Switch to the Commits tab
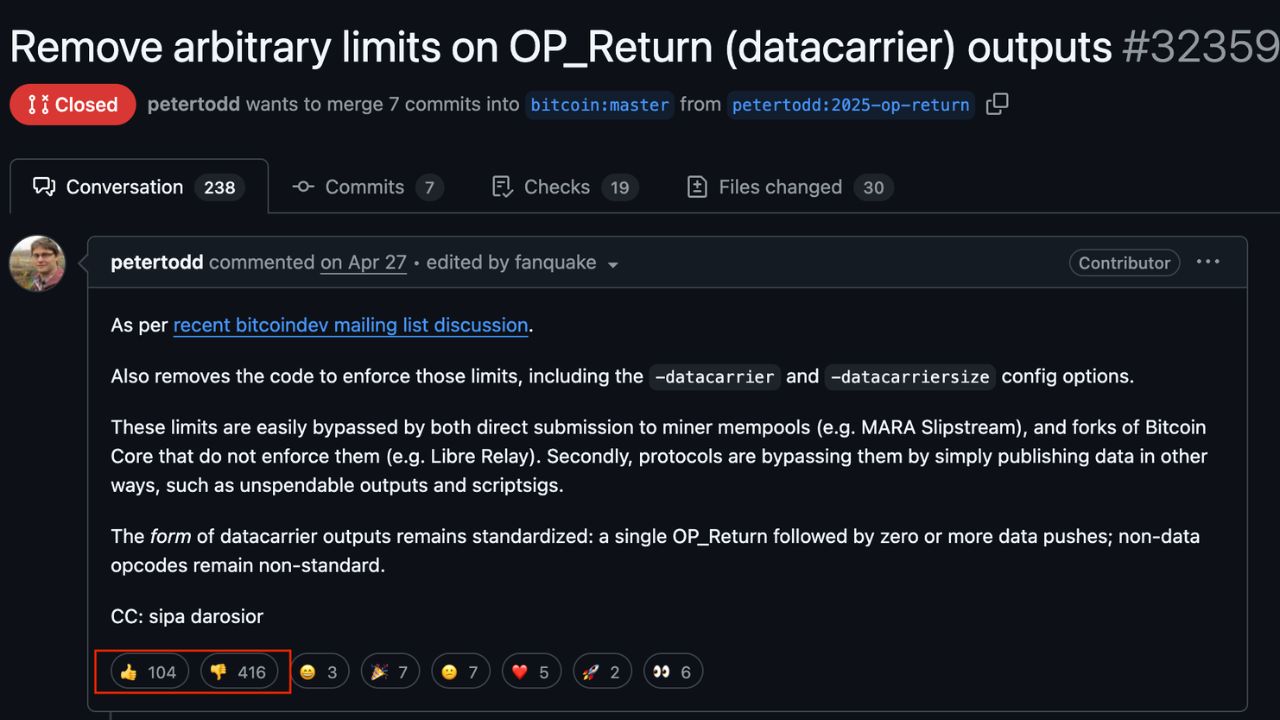This screenshot has width=1280, height=720. pyautogui.click(x=368, y=187)
